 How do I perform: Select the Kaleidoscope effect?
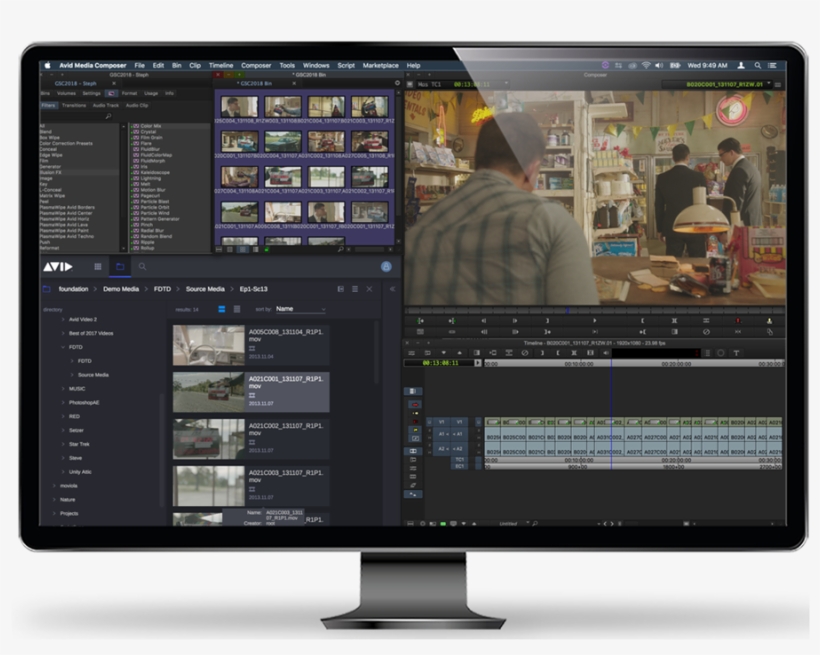(155, 172)
